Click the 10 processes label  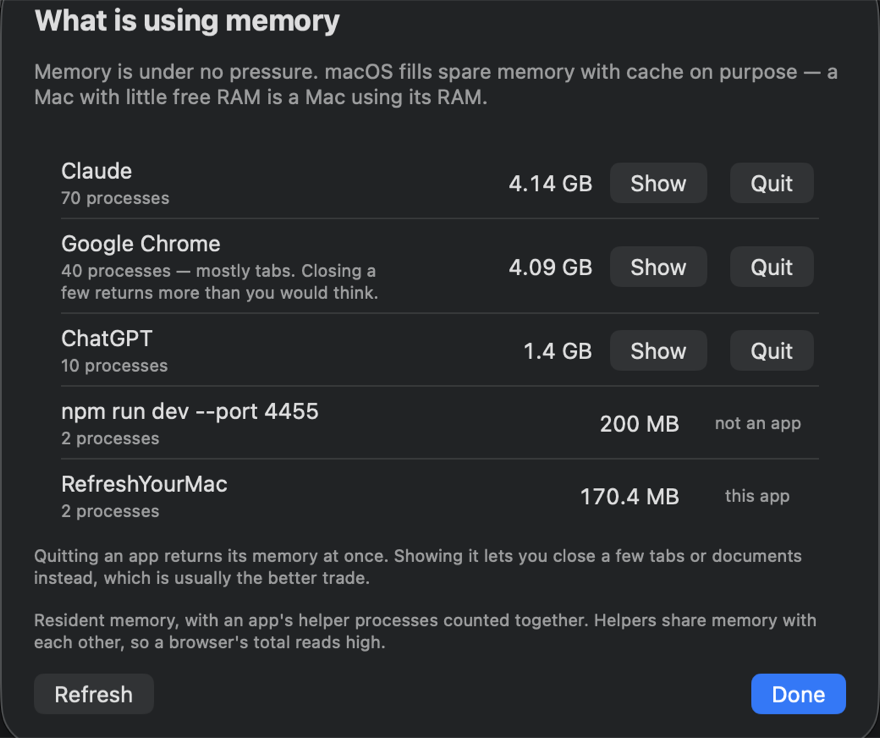pyautogui.click(x=114, y=366)
